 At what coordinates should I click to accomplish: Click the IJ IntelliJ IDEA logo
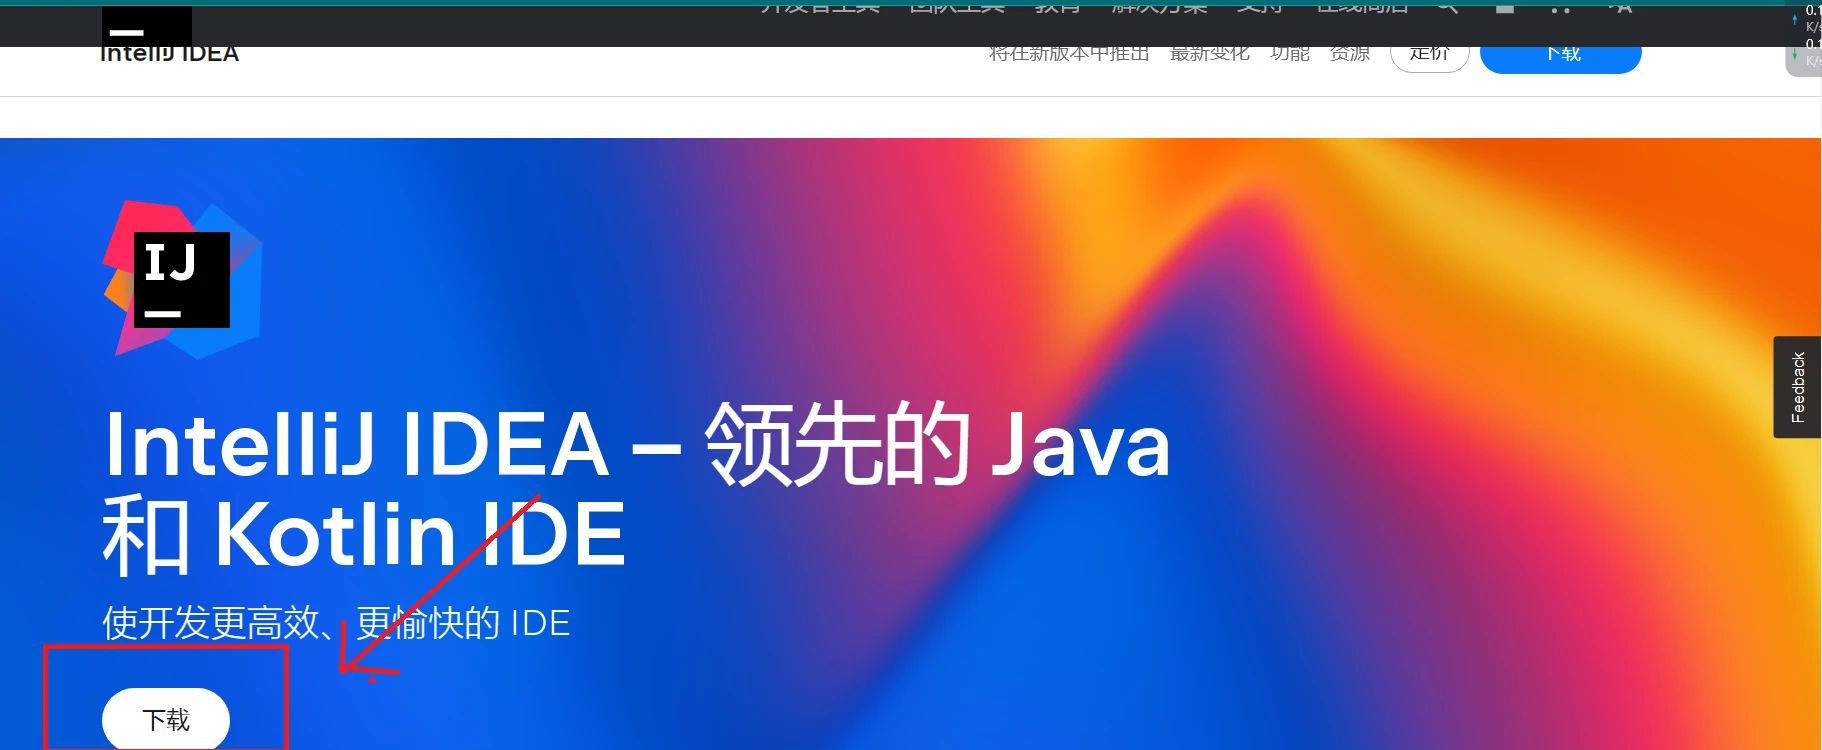(x=182, y=279)
